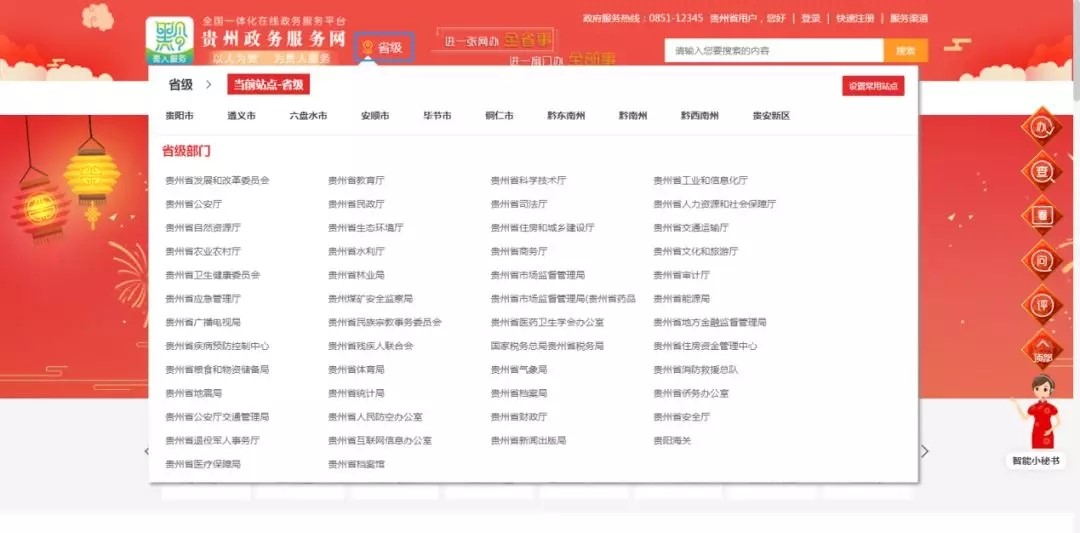Select 贵阳市 city tab

[x=179, y=116]
